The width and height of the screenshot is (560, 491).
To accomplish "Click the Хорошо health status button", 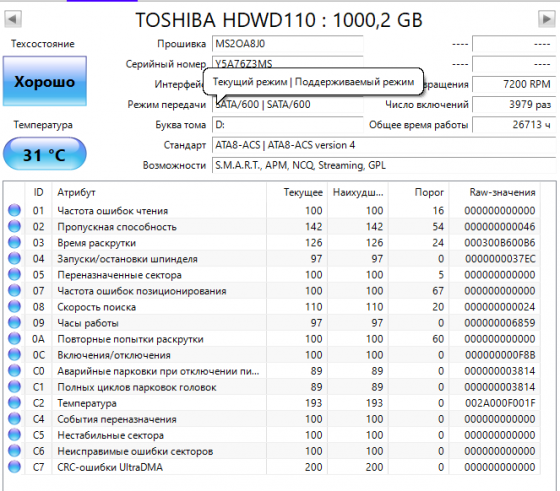I will coord(45,81).
